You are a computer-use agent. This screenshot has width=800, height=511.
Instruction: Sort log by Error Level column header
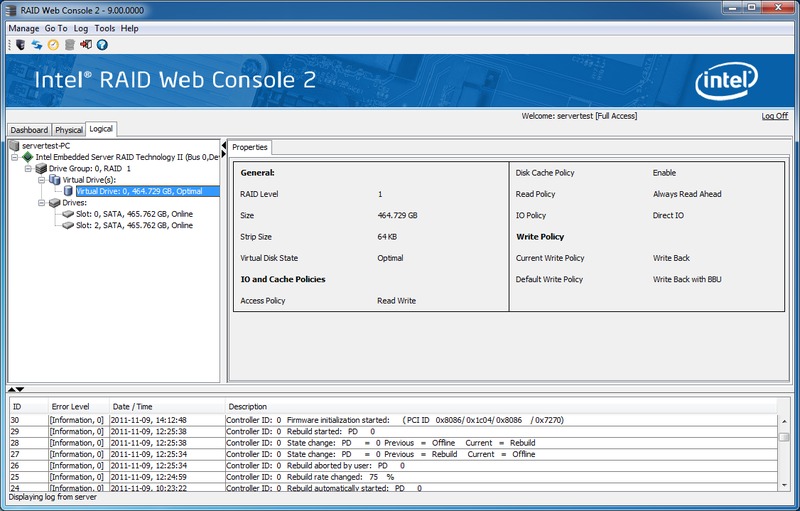click(71, 407)
